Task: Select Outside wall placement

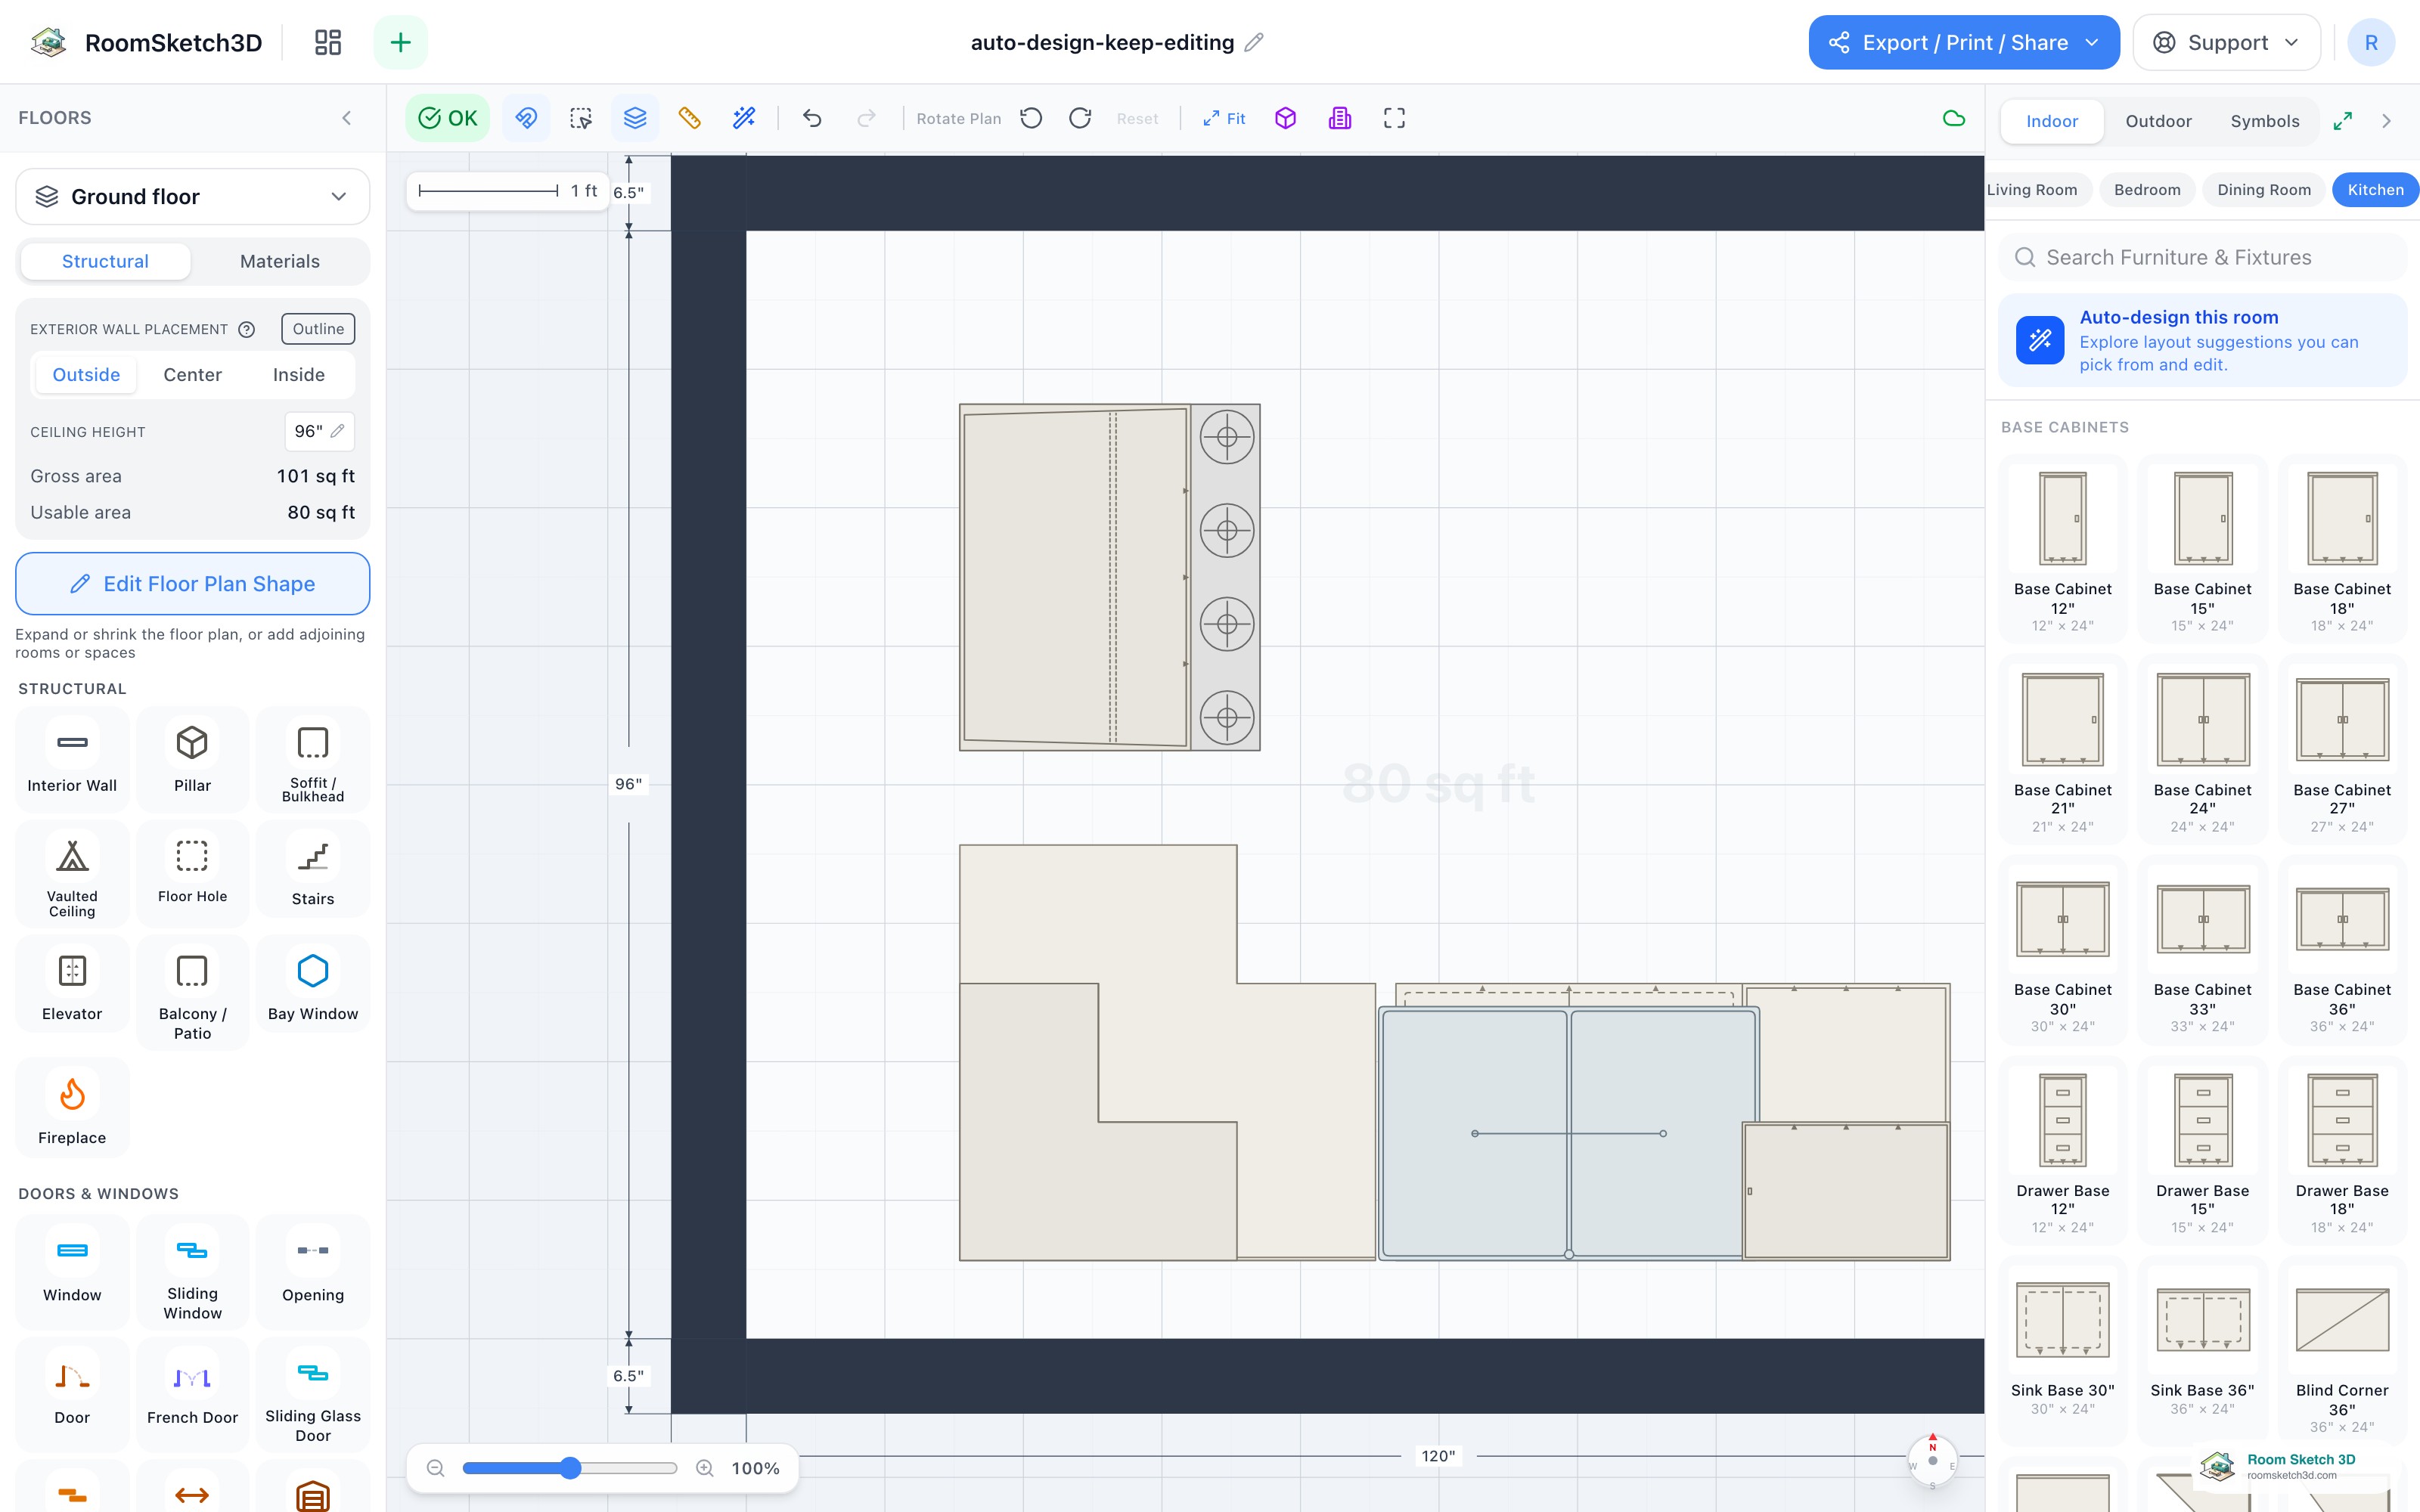Action: pos(86,375)
